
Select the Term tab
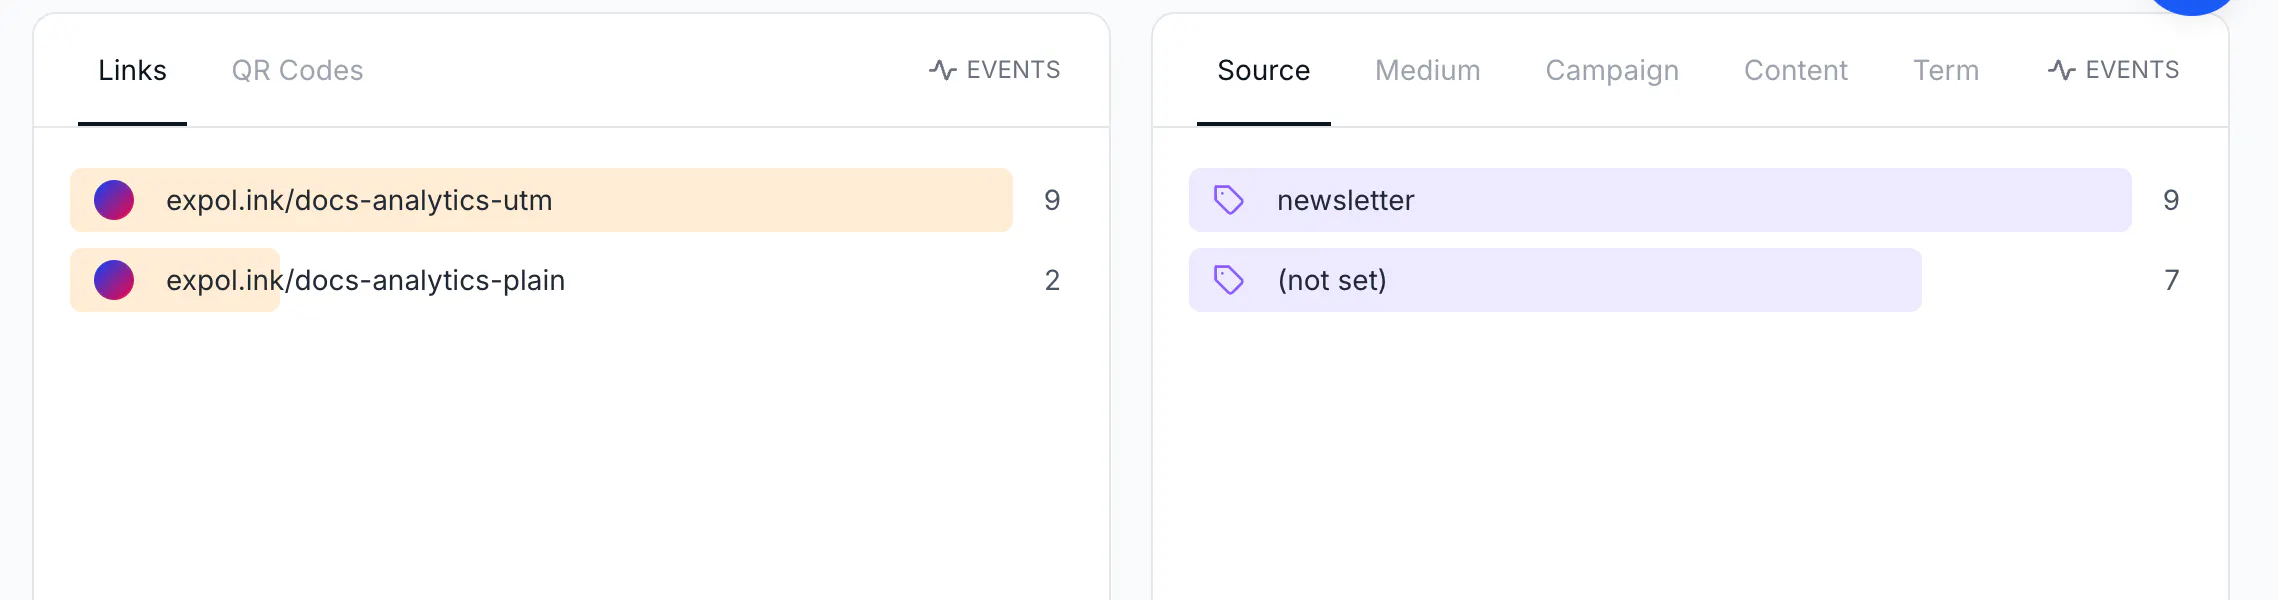tap(1946, 70)
